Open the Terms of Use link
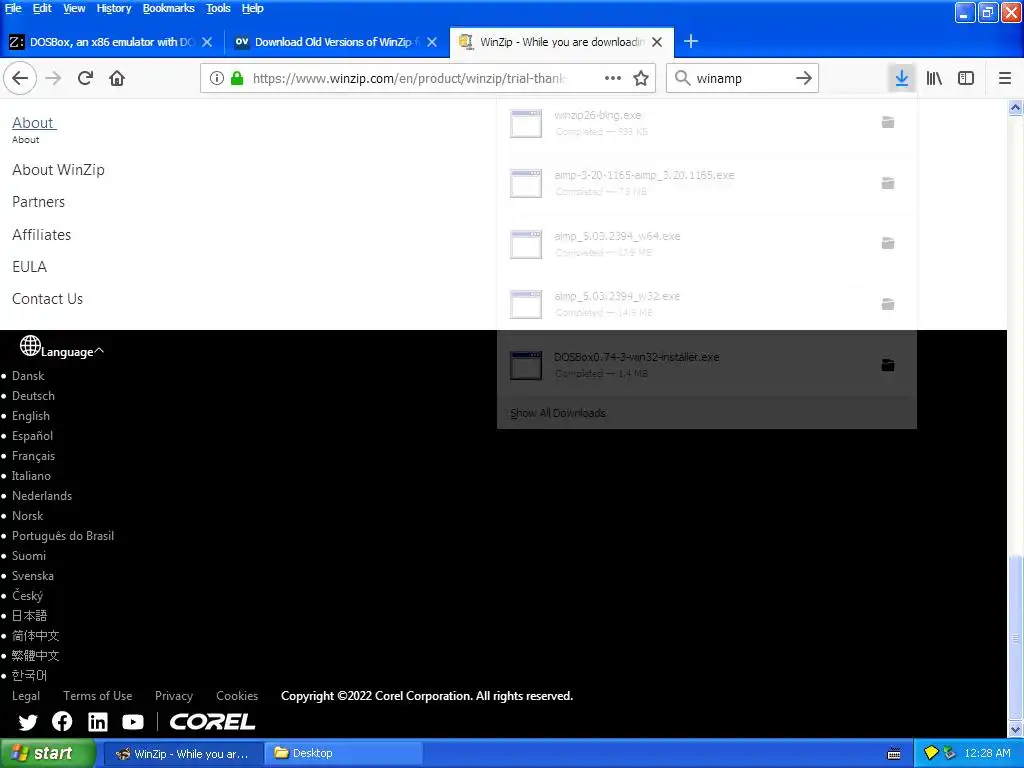 tap(97, 696)
